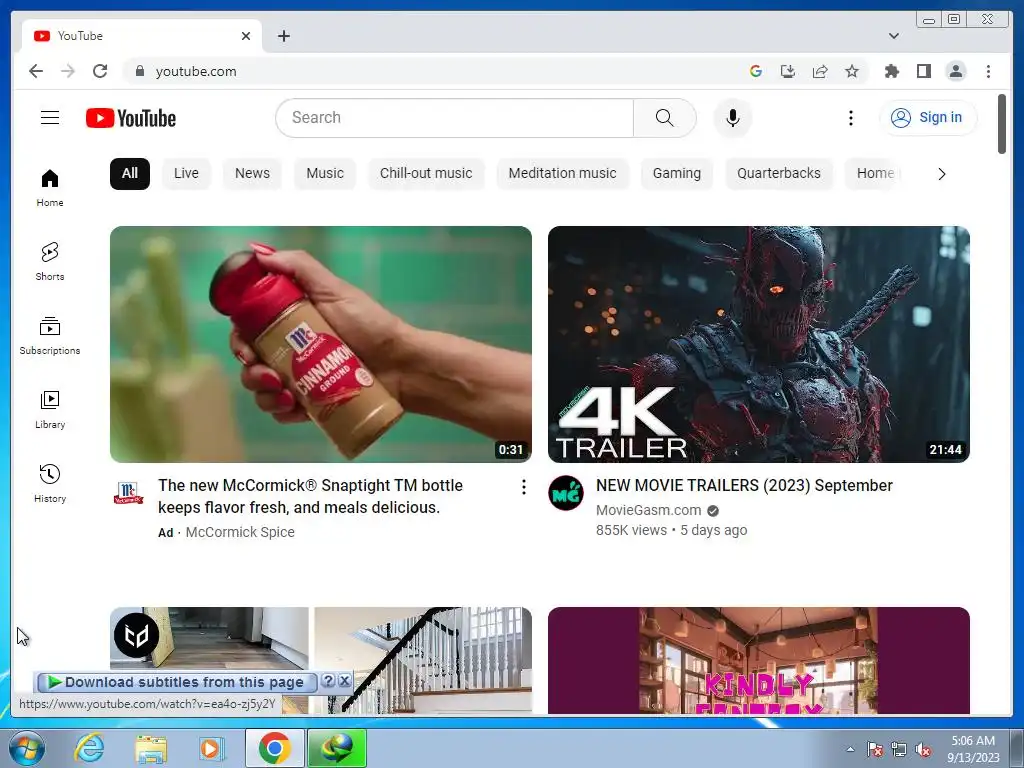Show hidden system tray icons

point(850,749)
